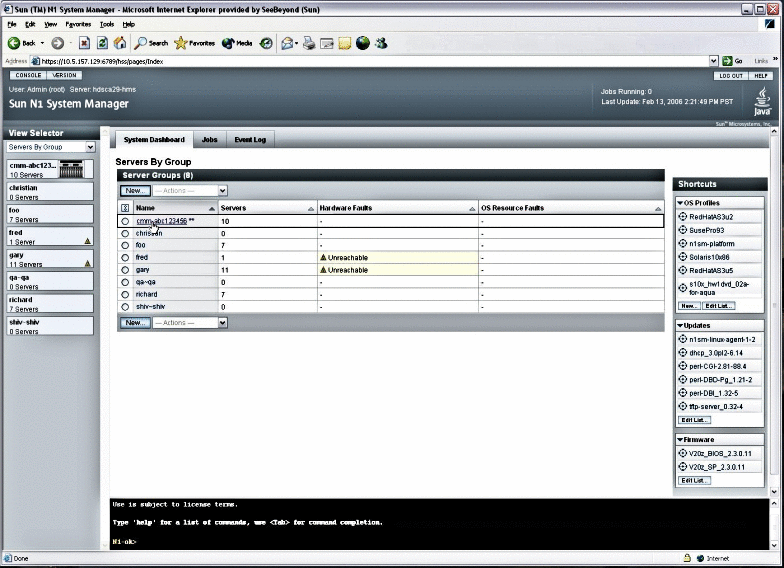Click RedHatAS3u5 profile icon
This screenshot has height=568, width=784.
coord(682,270)
